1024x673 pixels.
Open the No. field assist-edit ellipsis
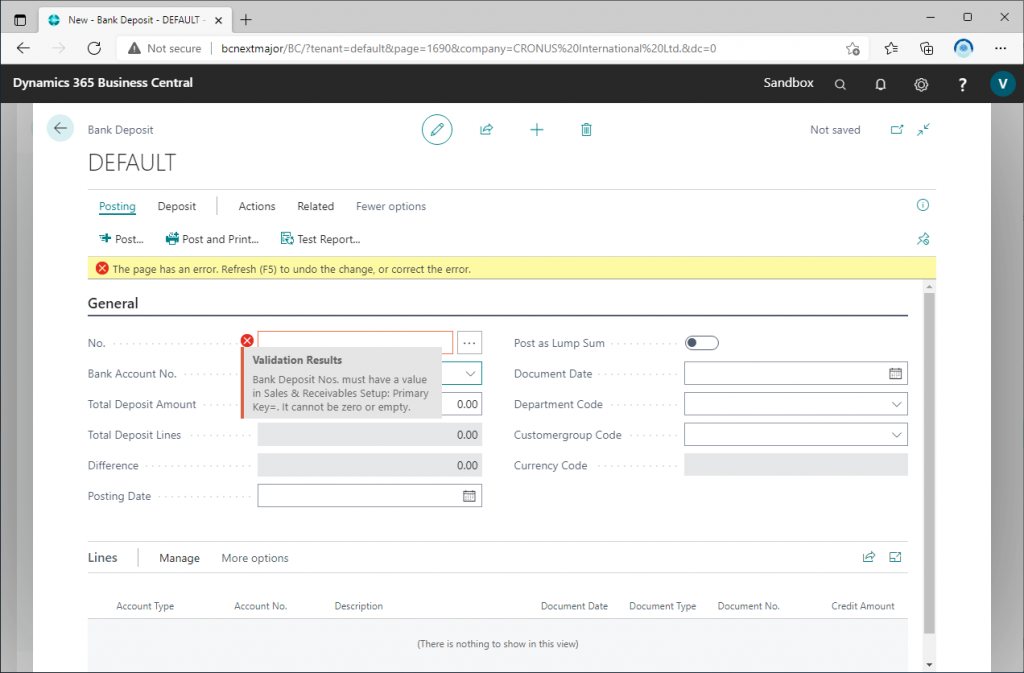pos(470,343)
